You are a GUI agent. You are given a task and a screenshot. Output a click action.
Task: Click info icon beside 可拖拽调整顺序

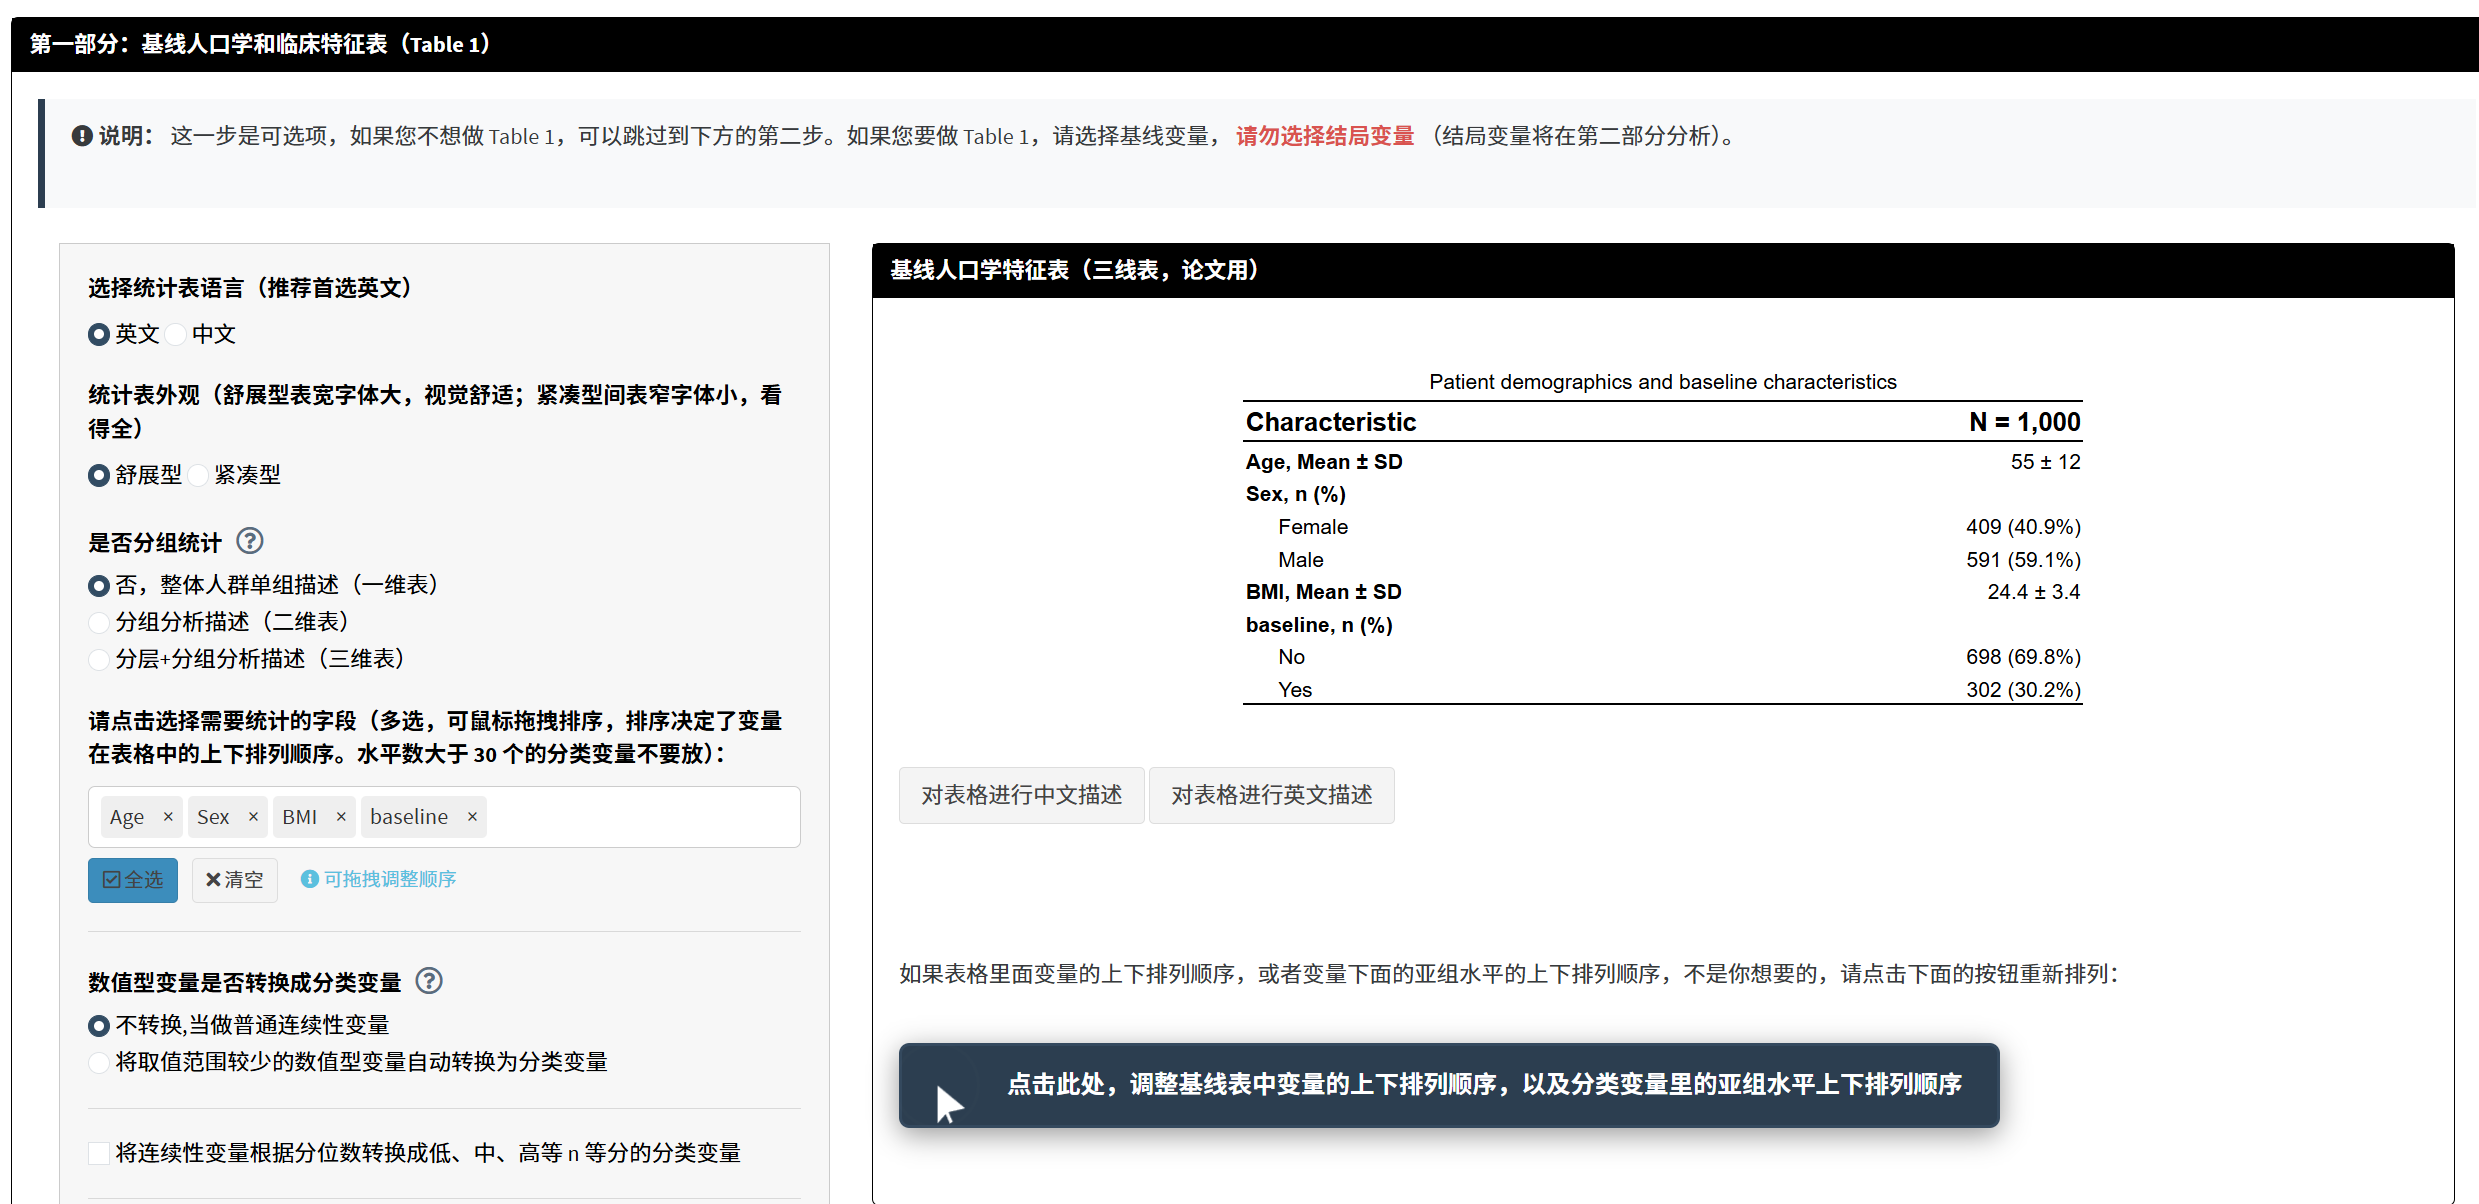(310, 879)
